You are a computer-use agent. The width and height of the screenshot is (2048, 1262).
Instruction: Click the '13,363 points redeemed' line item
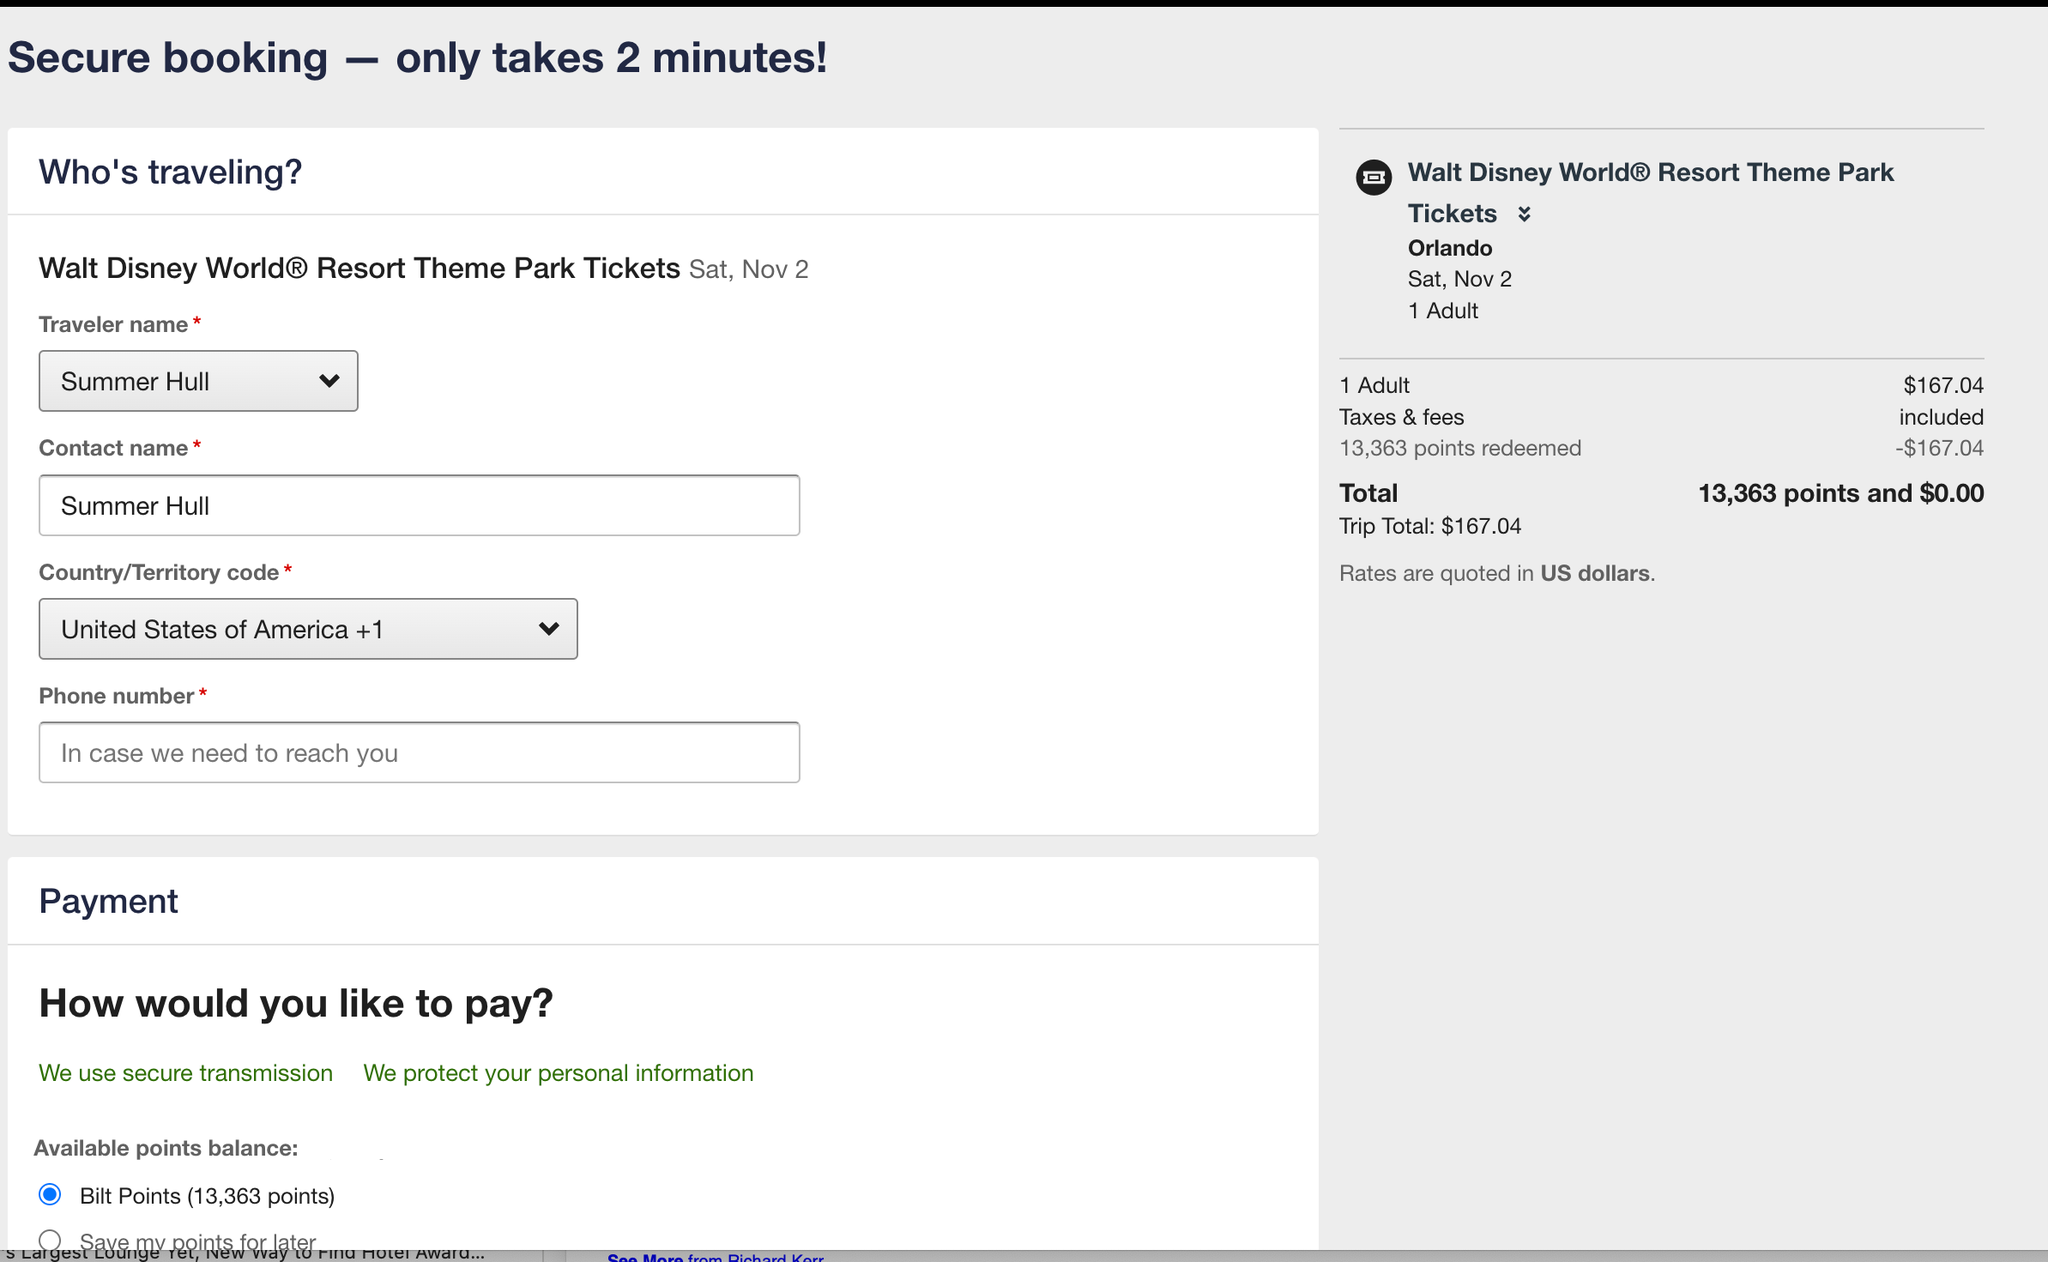coord(1460,448)
